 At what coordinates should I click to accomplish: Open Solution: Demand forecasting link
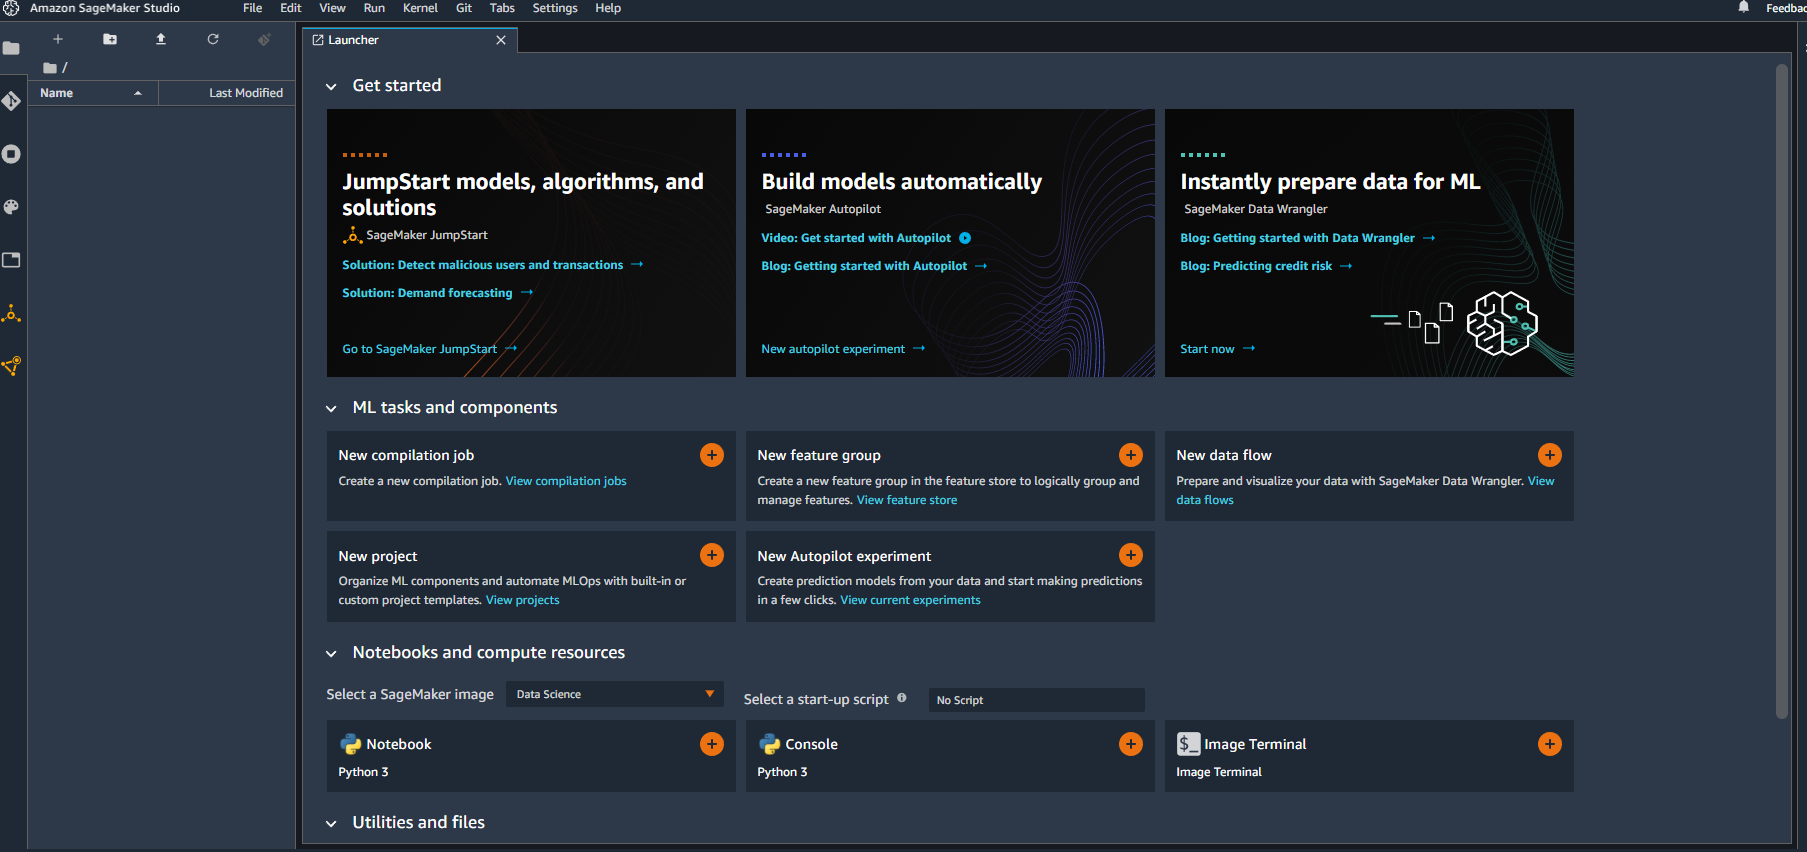click(x=438, y=293)
